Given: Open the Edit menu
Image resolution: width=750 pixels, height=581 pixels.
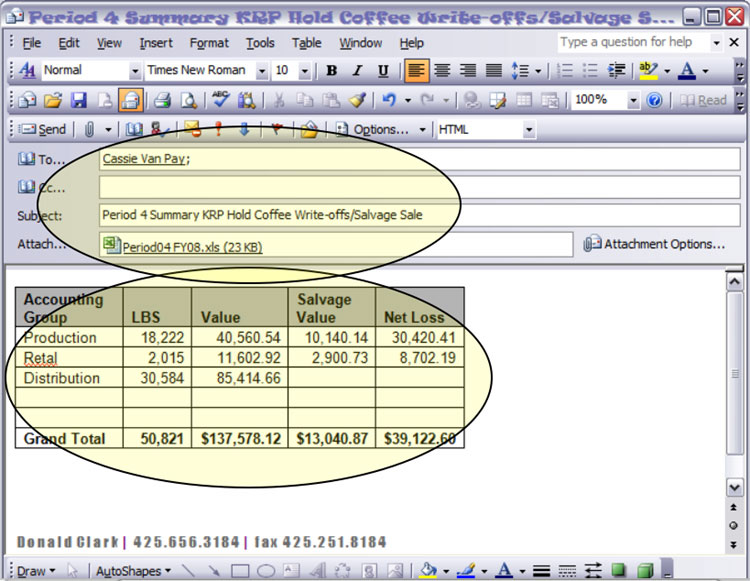Looking at the screenshot, I should point(69,43).
